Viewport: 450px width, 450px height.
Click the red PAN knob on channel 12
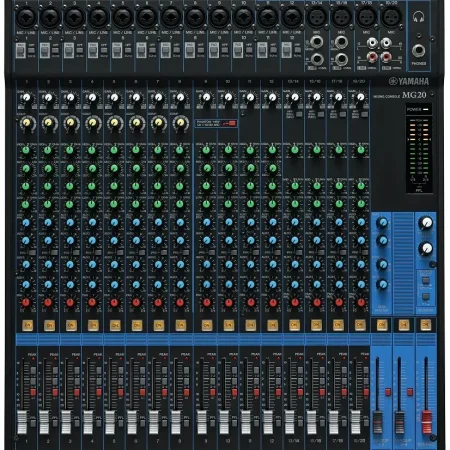273,303
